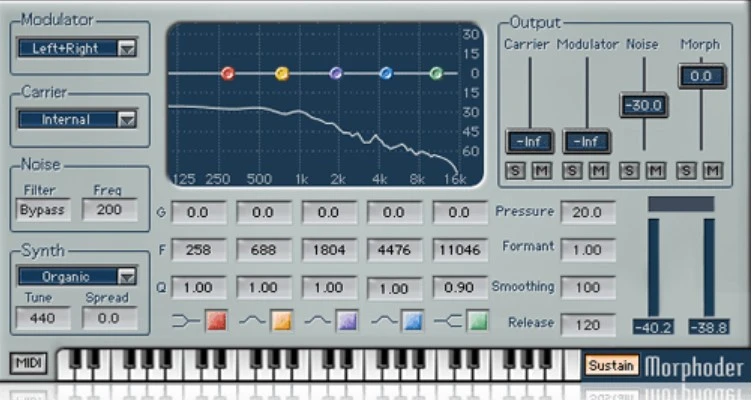Click the Noise level fader at -30.0
This screenshot has height=400, width=756.
[643, 105]
